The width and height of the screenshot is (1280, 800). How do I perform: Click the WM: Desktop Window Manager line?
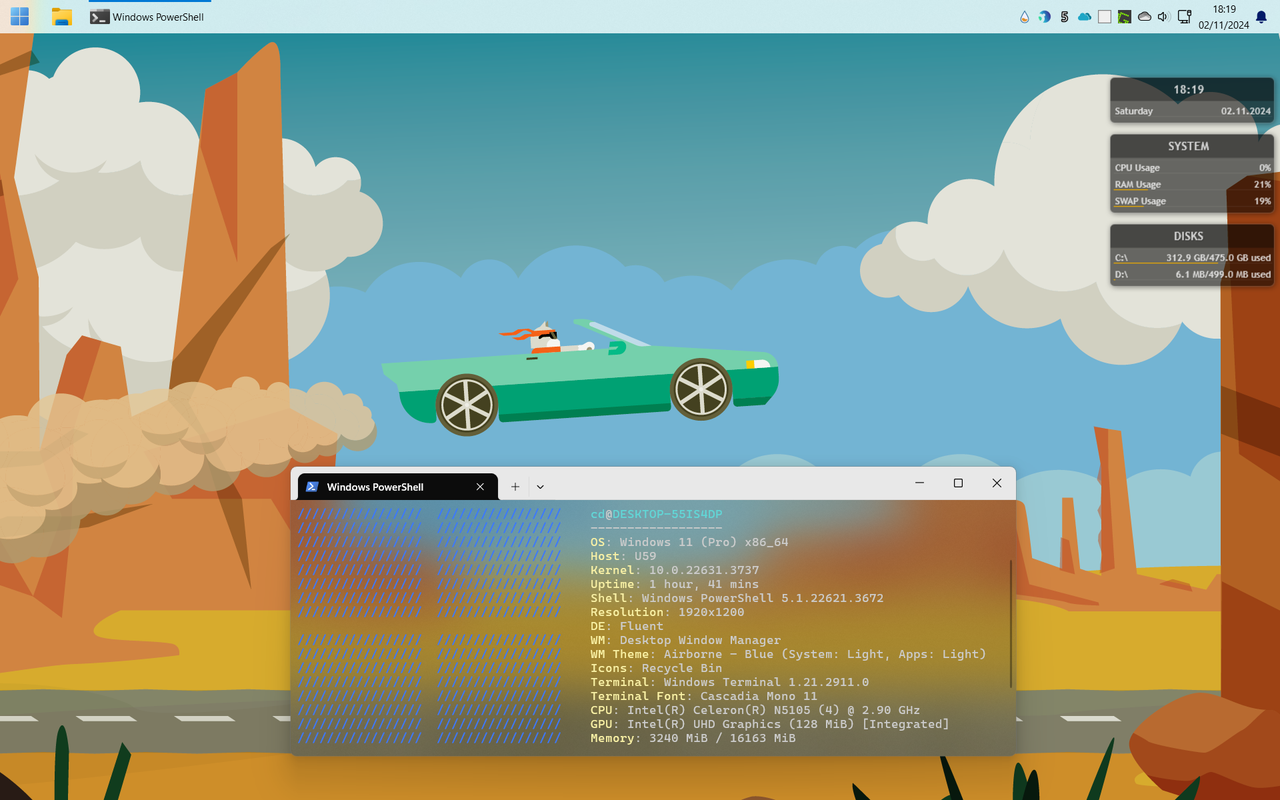click(x=686, y=640)
